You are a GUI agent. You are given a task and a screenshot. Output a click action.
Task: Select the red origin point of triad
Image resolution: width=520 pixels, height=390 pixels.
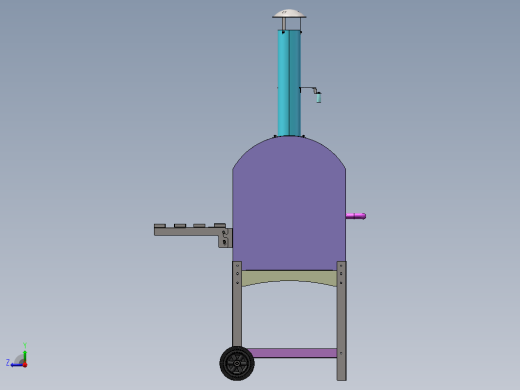25,365
